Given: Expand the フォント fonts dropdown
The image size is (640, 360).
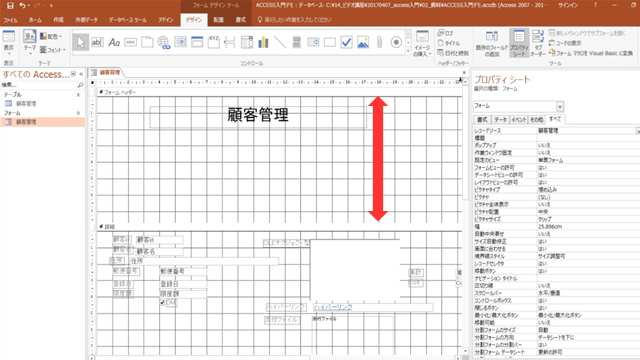Looking at the screenshot, I should [x=53, y=50].
